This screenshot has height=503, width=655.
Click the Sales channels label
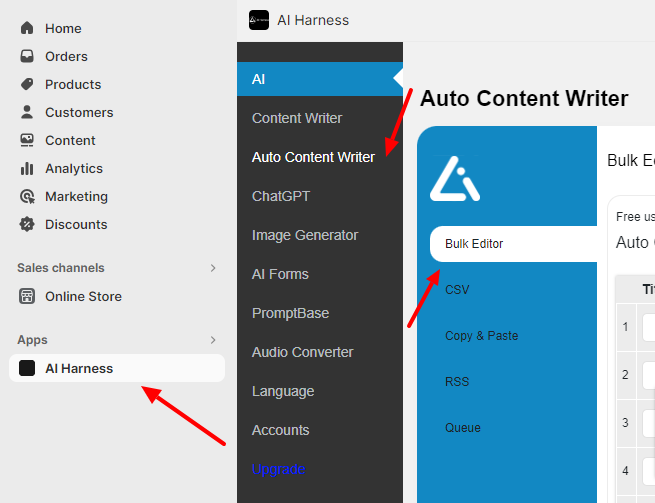(61, 268)
